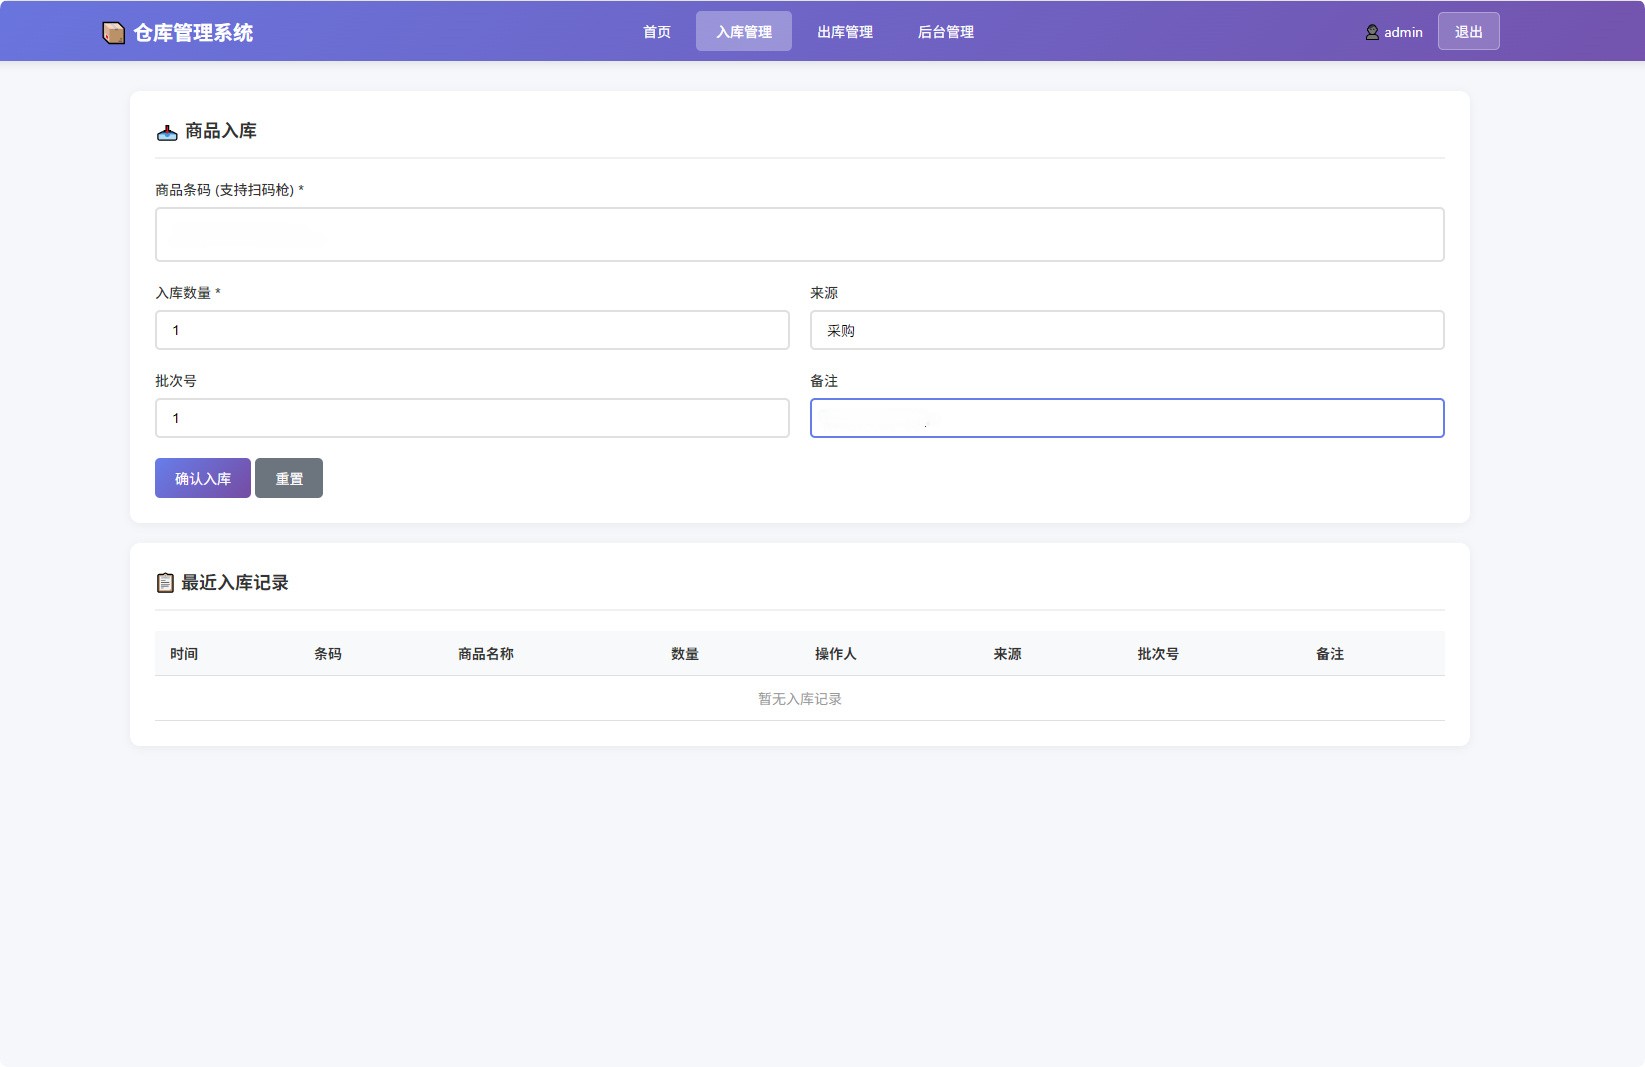Click the 退出 logout button
Image resolution: width=1645 pixels, height=1067 pixels.
point(1469,32)
